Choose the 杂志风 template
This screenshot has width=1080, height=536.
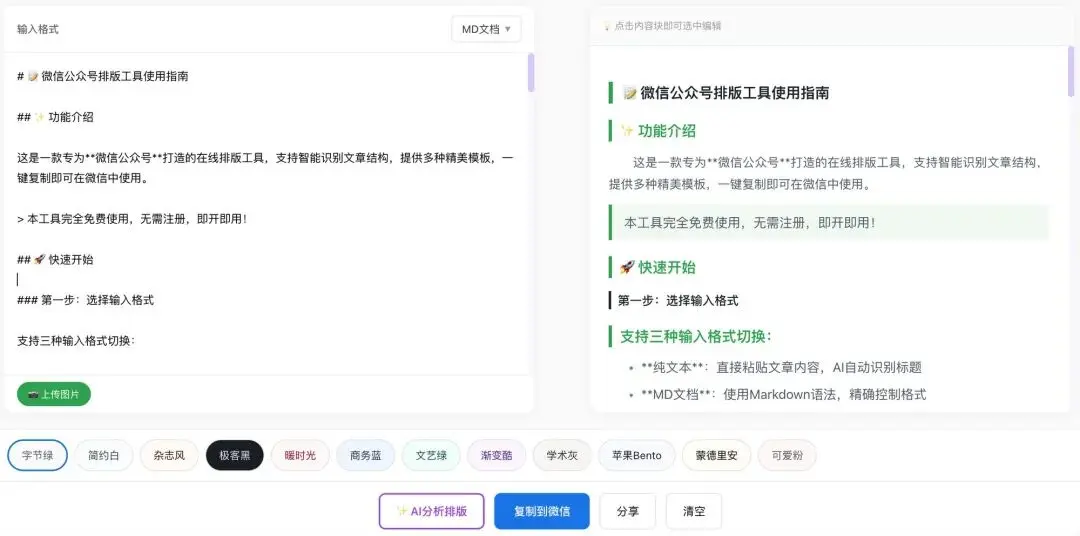(169, 455)
